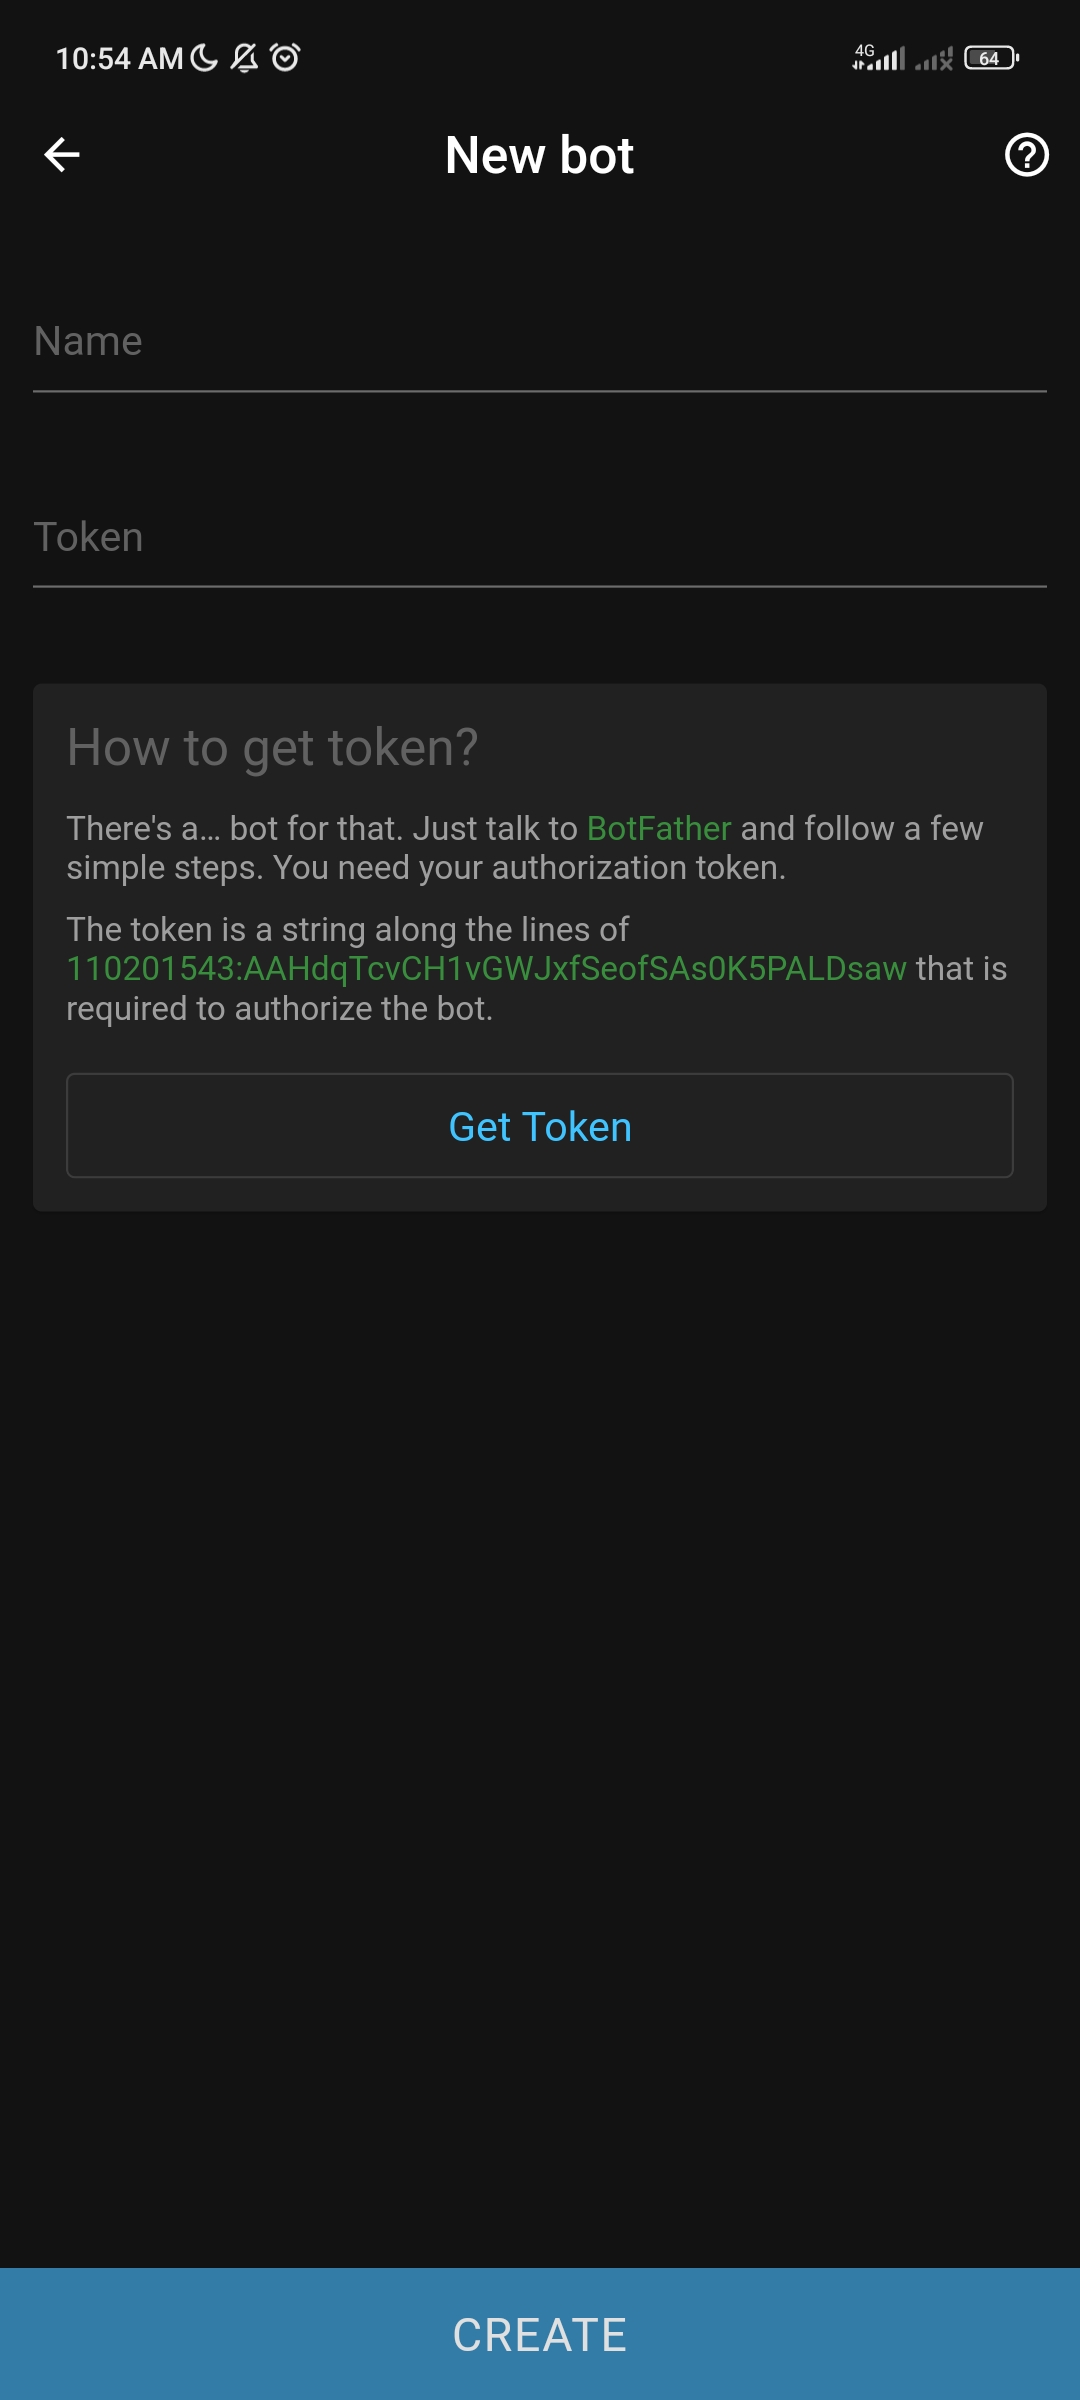This screenshot has width=1080, height=2400.
Task: Tap the muted bell status icon
Action: [244, 58]
